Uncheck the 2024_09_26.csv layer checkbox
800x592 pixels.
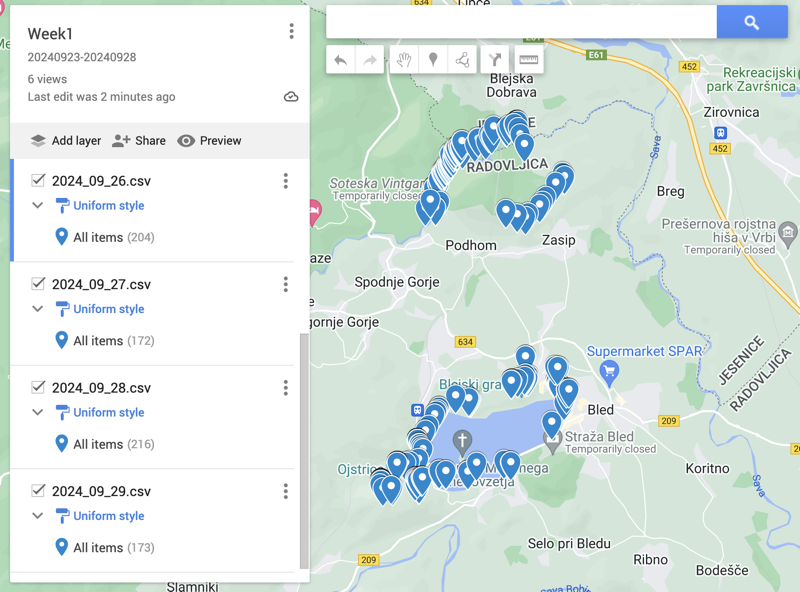38,181
